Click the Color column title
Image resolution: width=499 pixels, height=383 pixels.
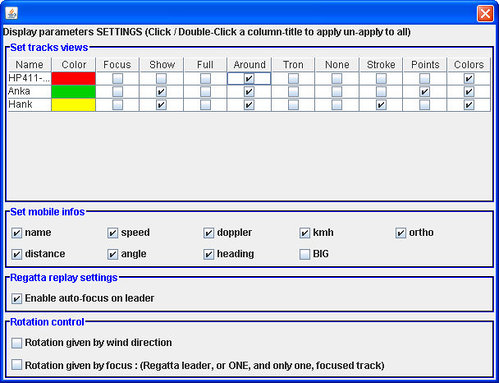74,64
